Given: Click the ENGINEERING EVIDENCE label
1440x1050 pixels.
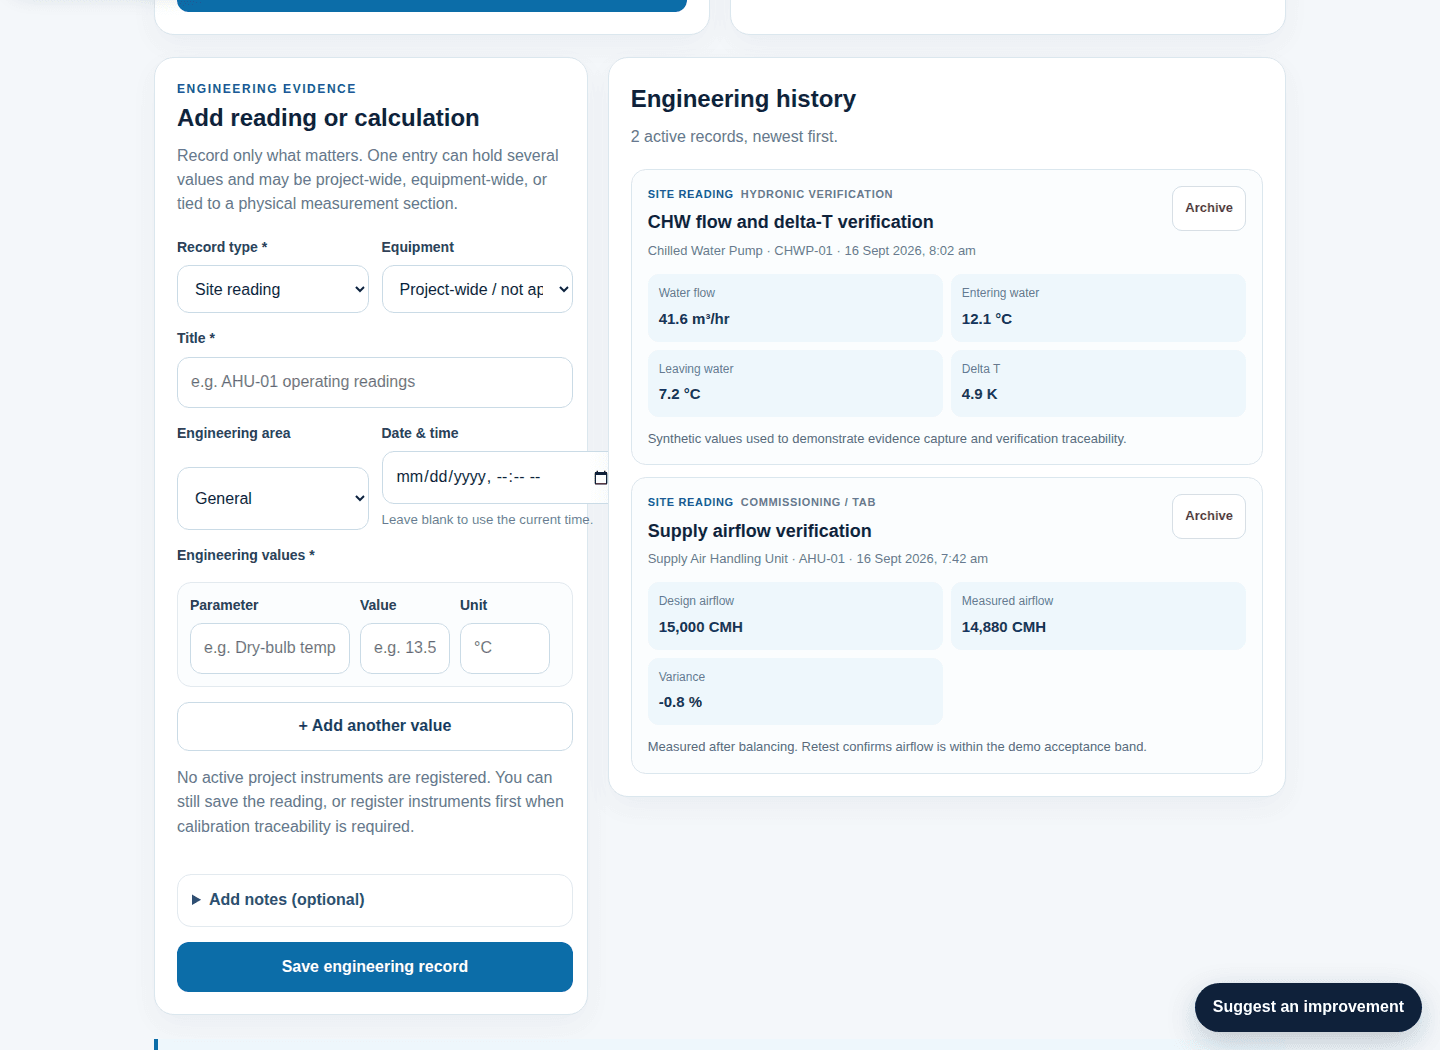Looking at the screenshot, I should (266, 89).
